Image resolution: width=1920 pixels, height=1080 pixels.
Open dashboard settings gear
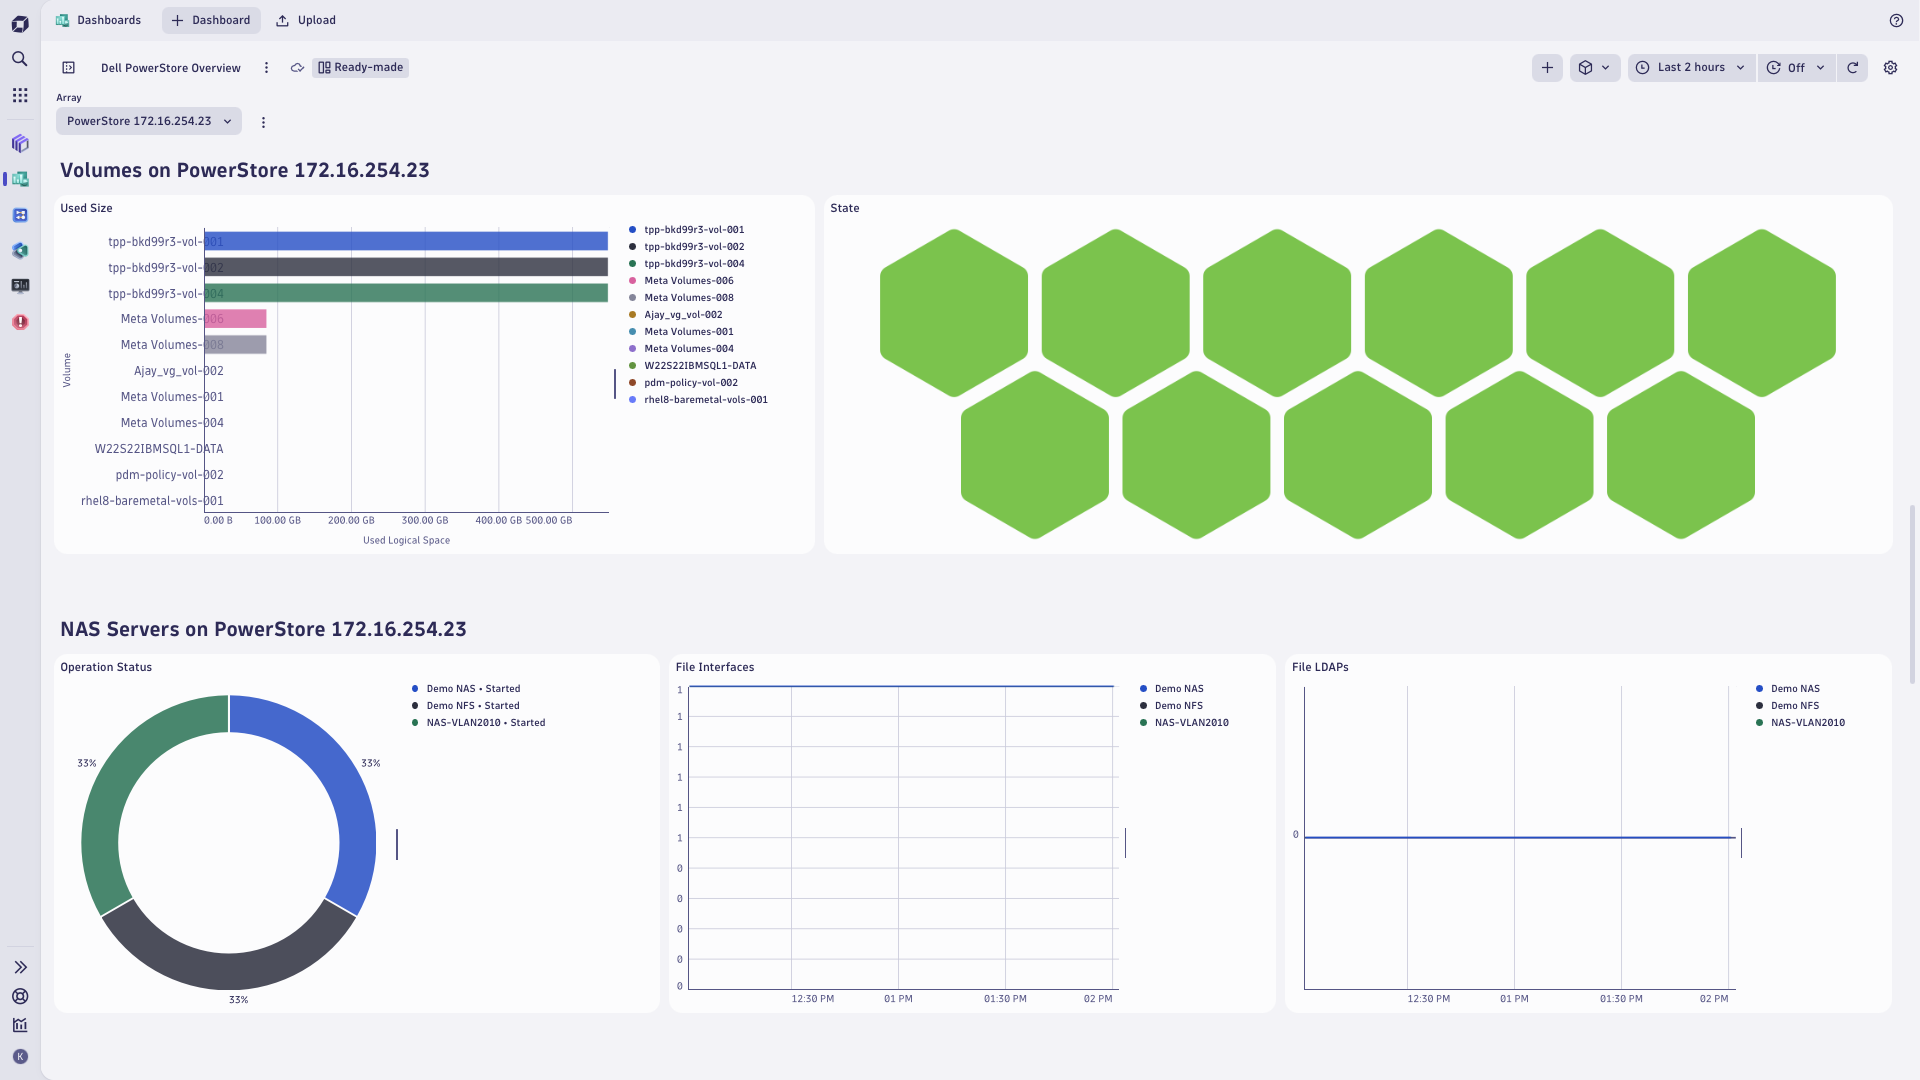click(x=1890, y=68)
